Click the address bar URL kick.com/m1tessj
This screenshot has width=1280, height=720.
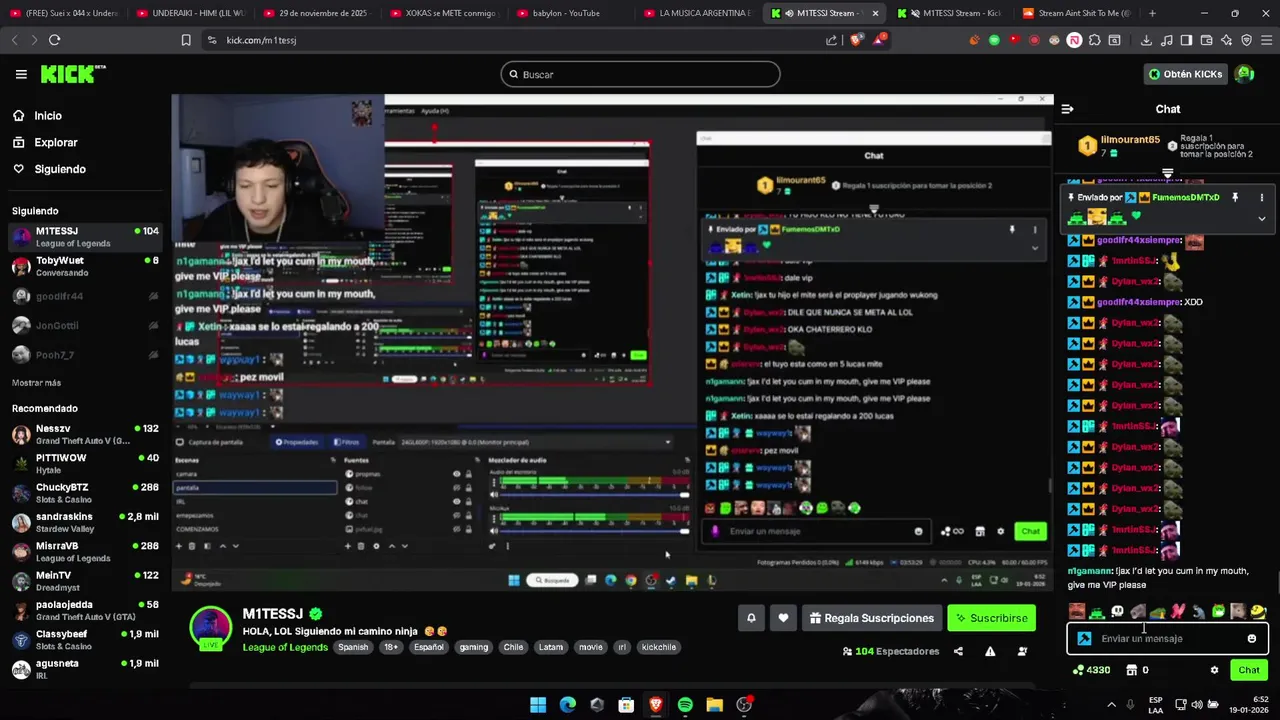click(261, 40)
